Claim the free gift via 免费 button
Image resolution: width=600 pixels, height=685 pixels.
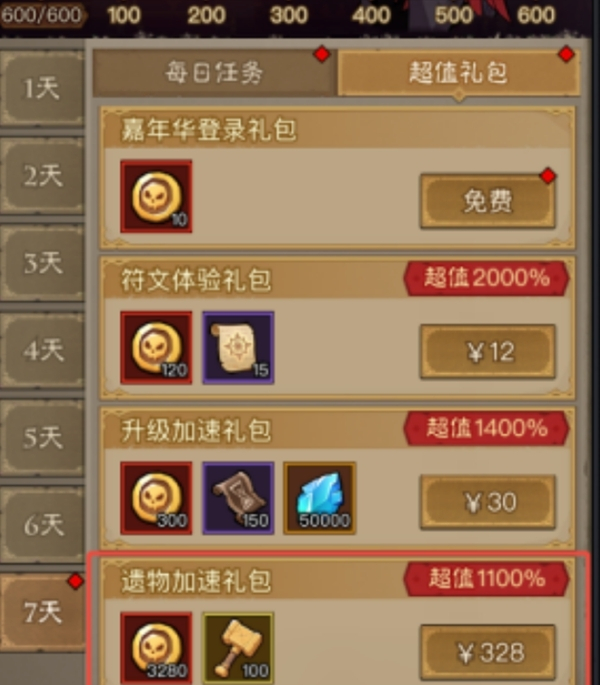tap(488, 201)
